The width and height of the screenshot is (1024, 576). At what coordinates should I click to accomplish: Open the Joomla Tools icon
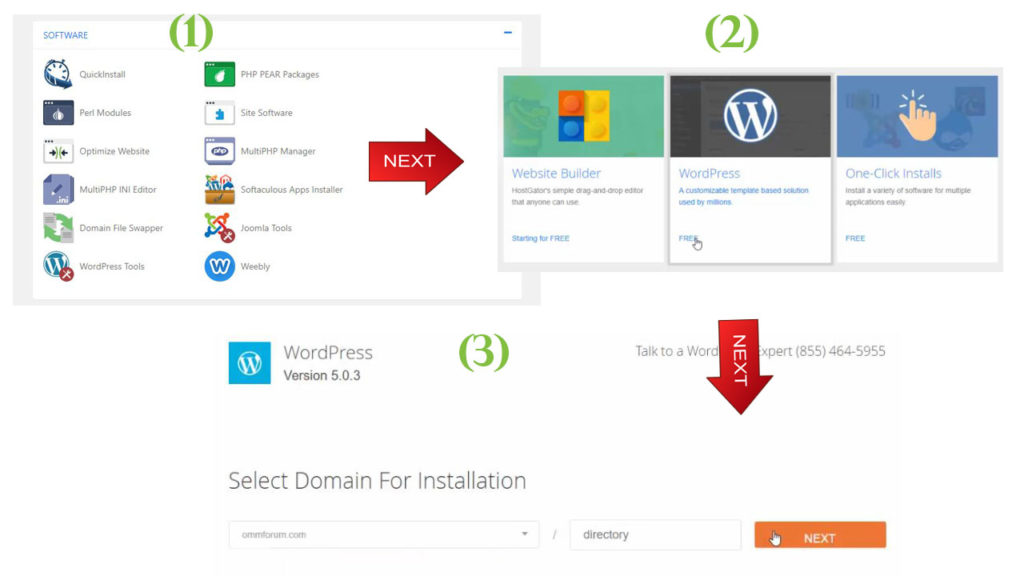click(219, 228)
